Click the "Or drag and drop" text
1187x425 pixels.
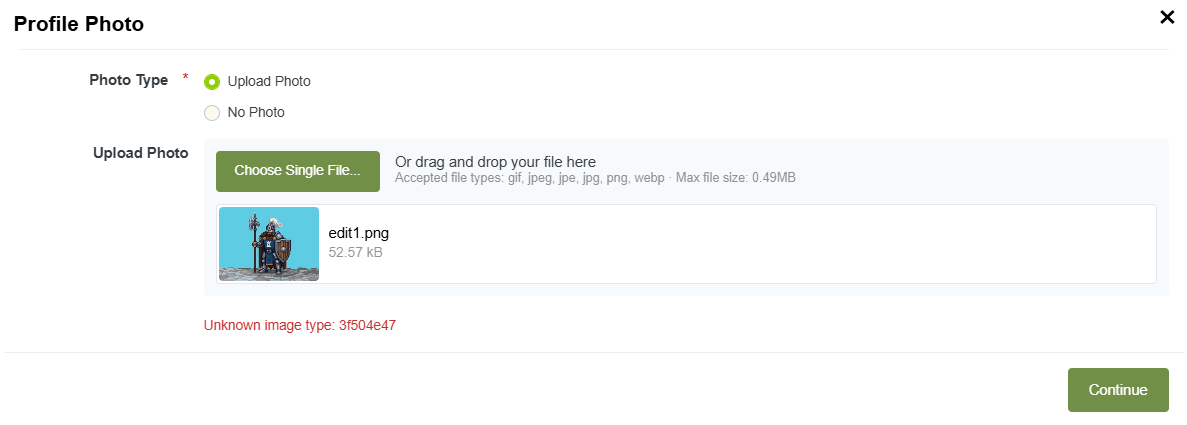495,162
